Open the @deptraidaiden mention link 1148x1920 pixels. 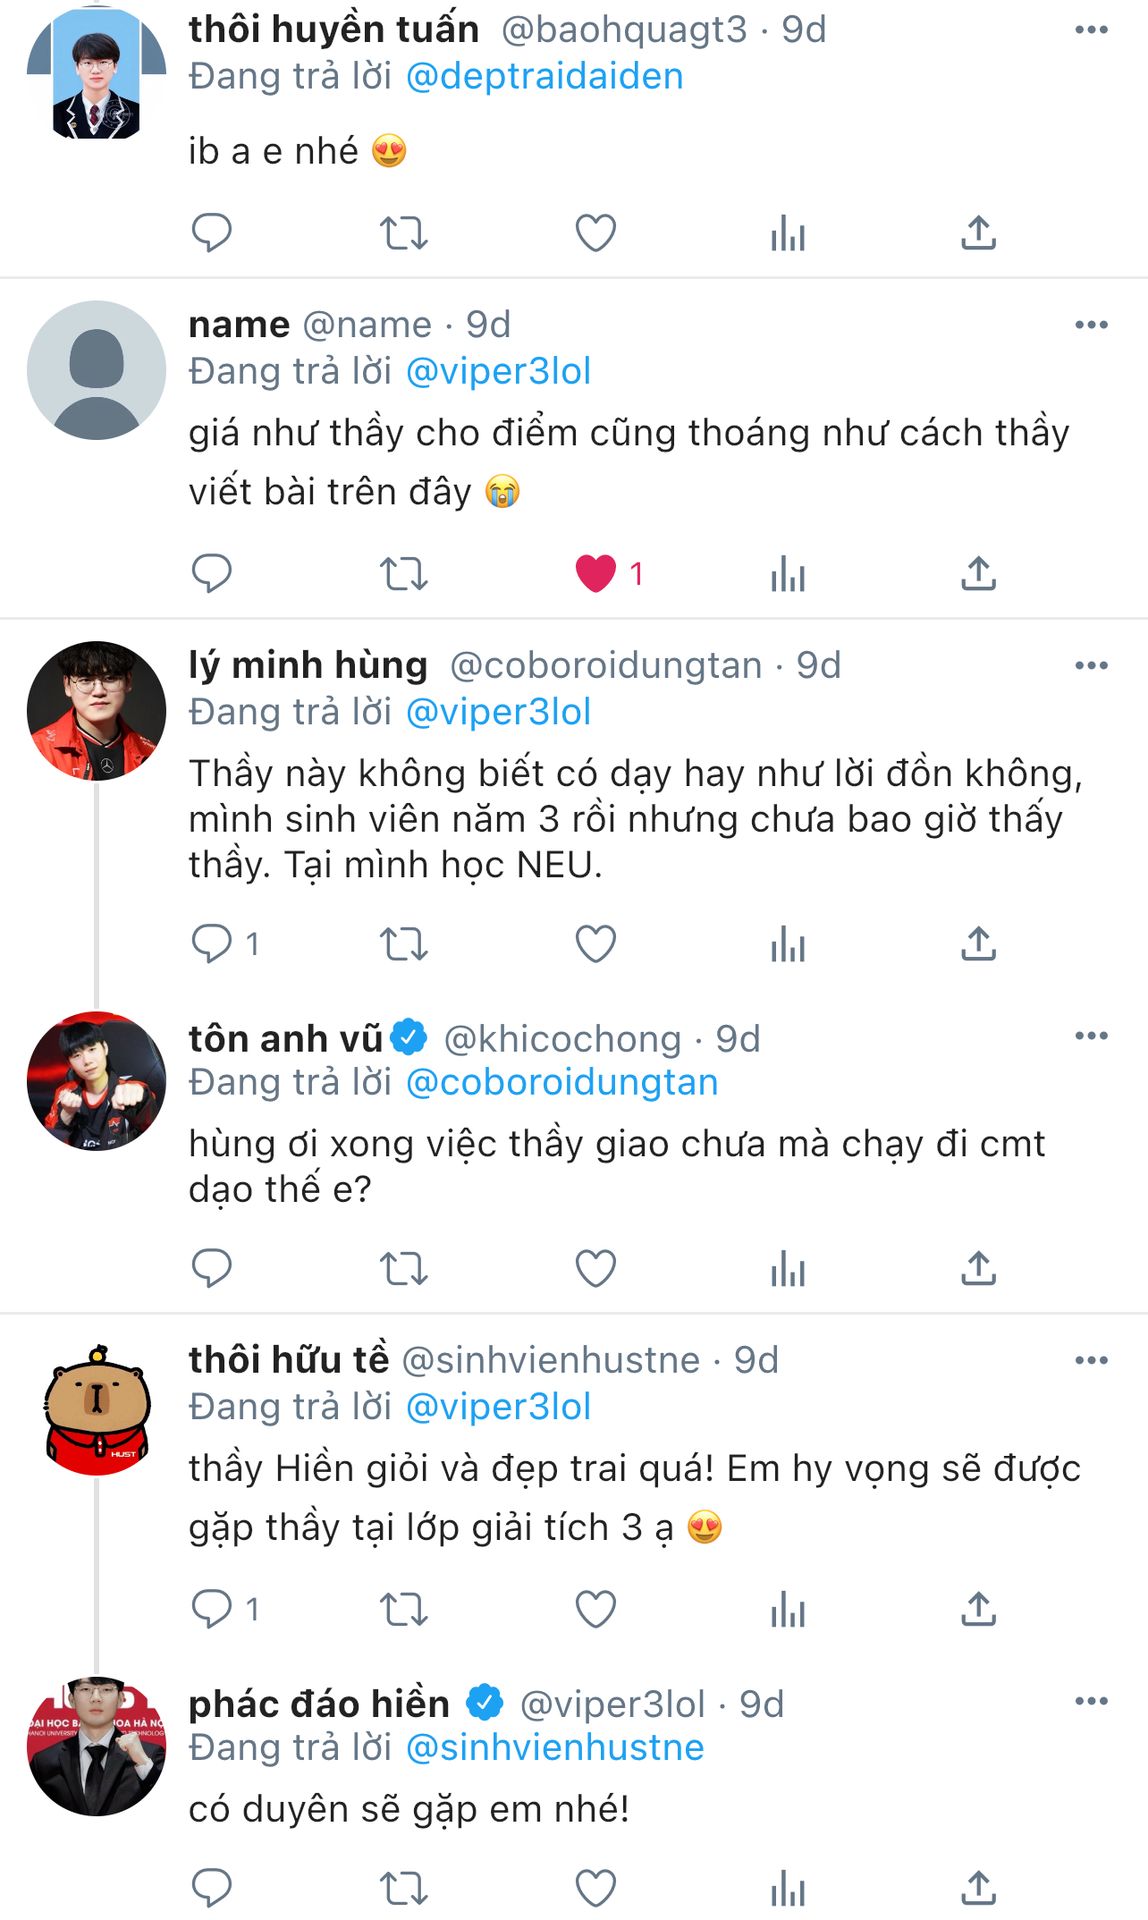pyautogui.click(x=544, y=77)
